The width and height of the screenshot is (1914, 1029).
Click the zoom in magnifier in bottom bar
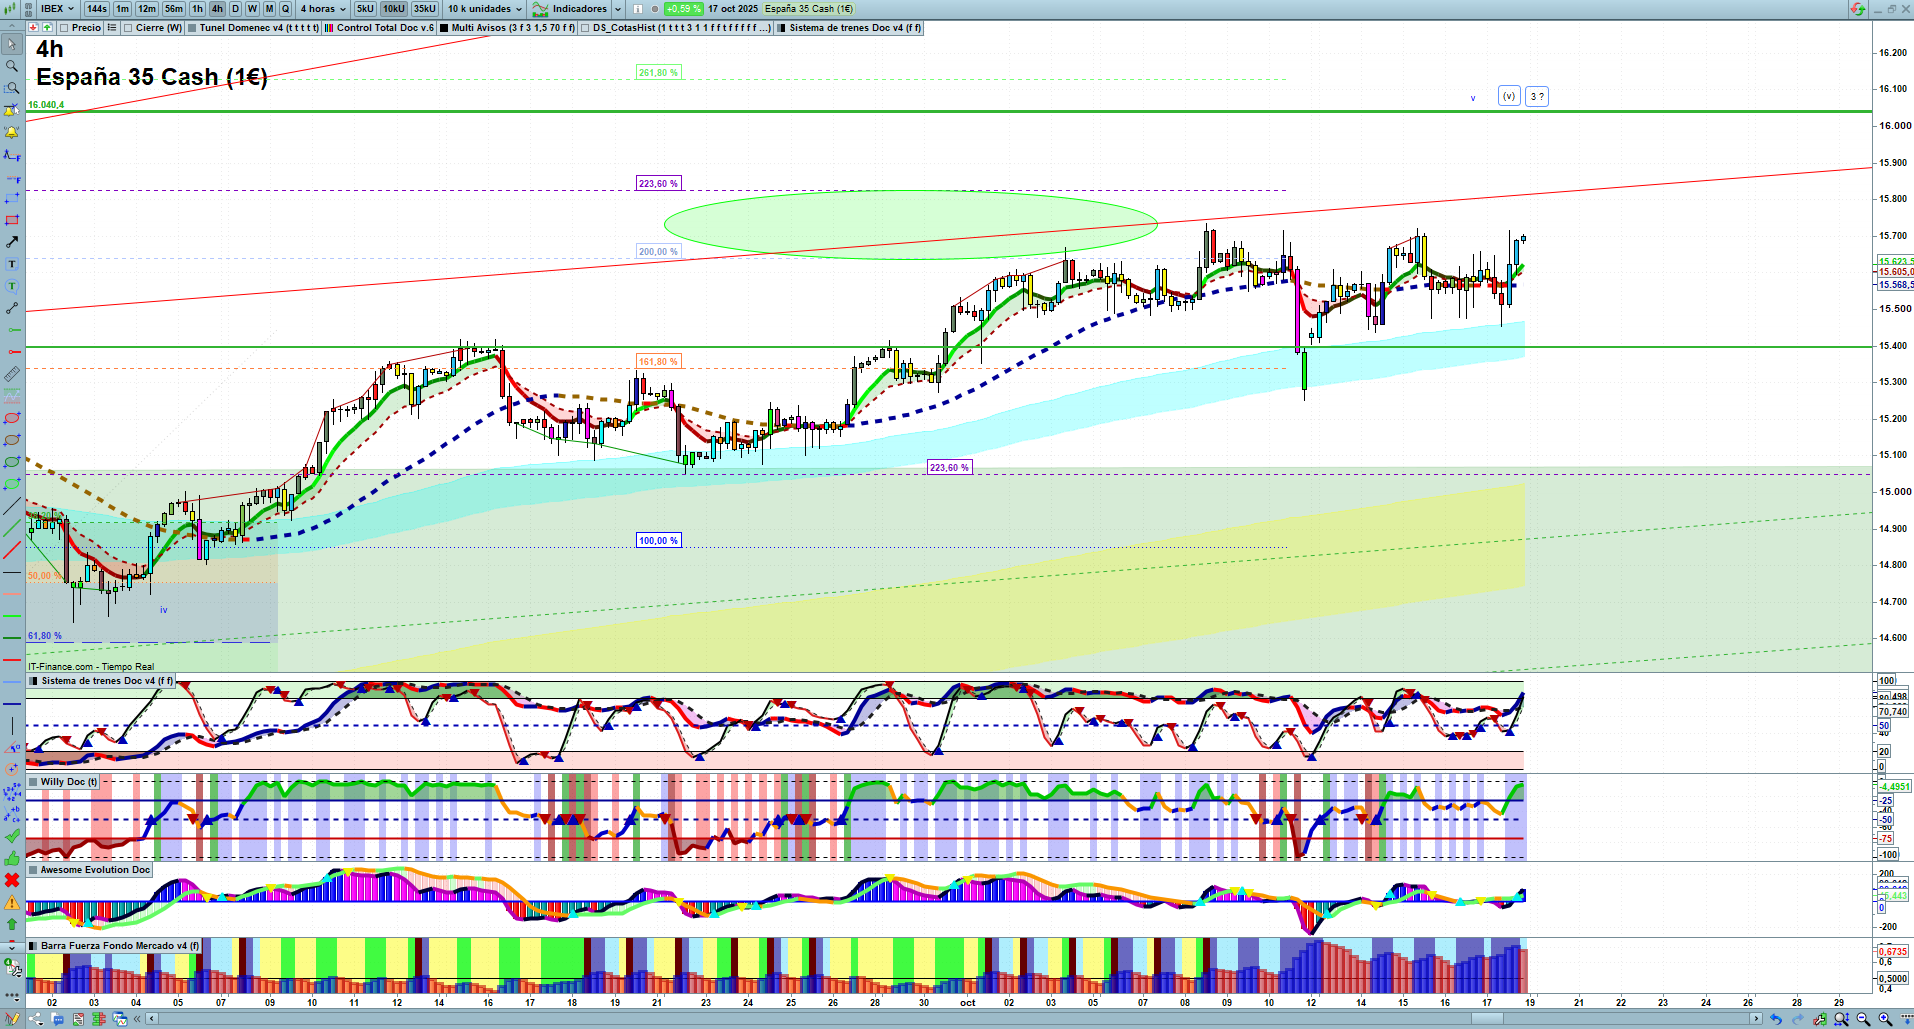pyautogui.click(x=1886, y=1019)
